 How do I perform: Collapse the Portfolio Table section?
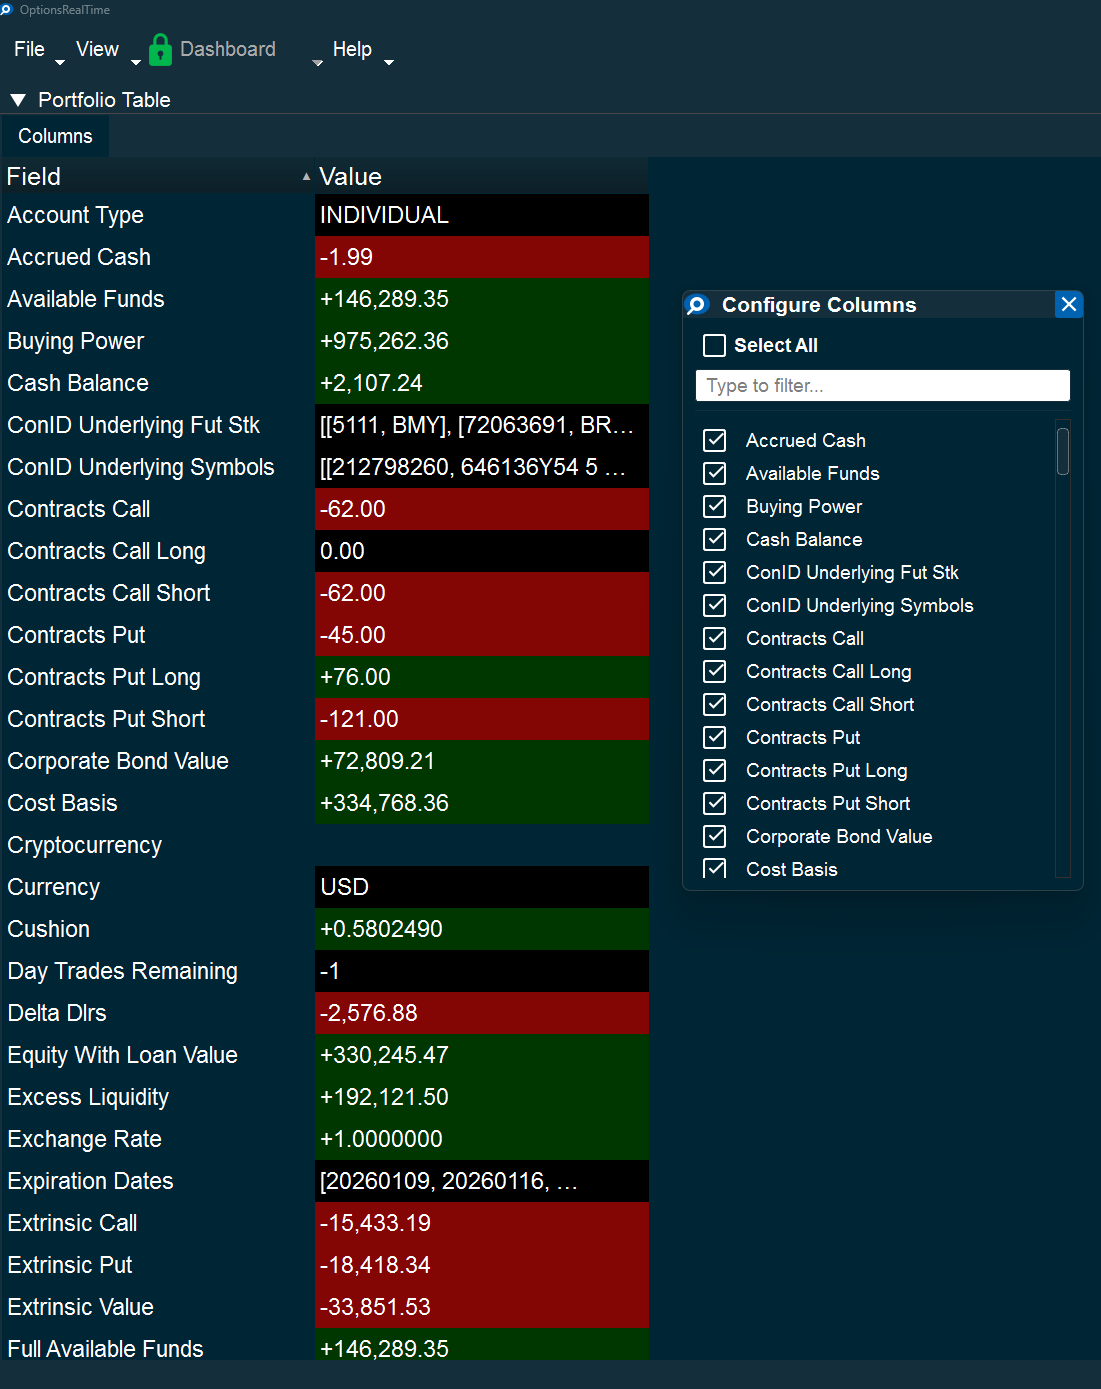(16, 99)
